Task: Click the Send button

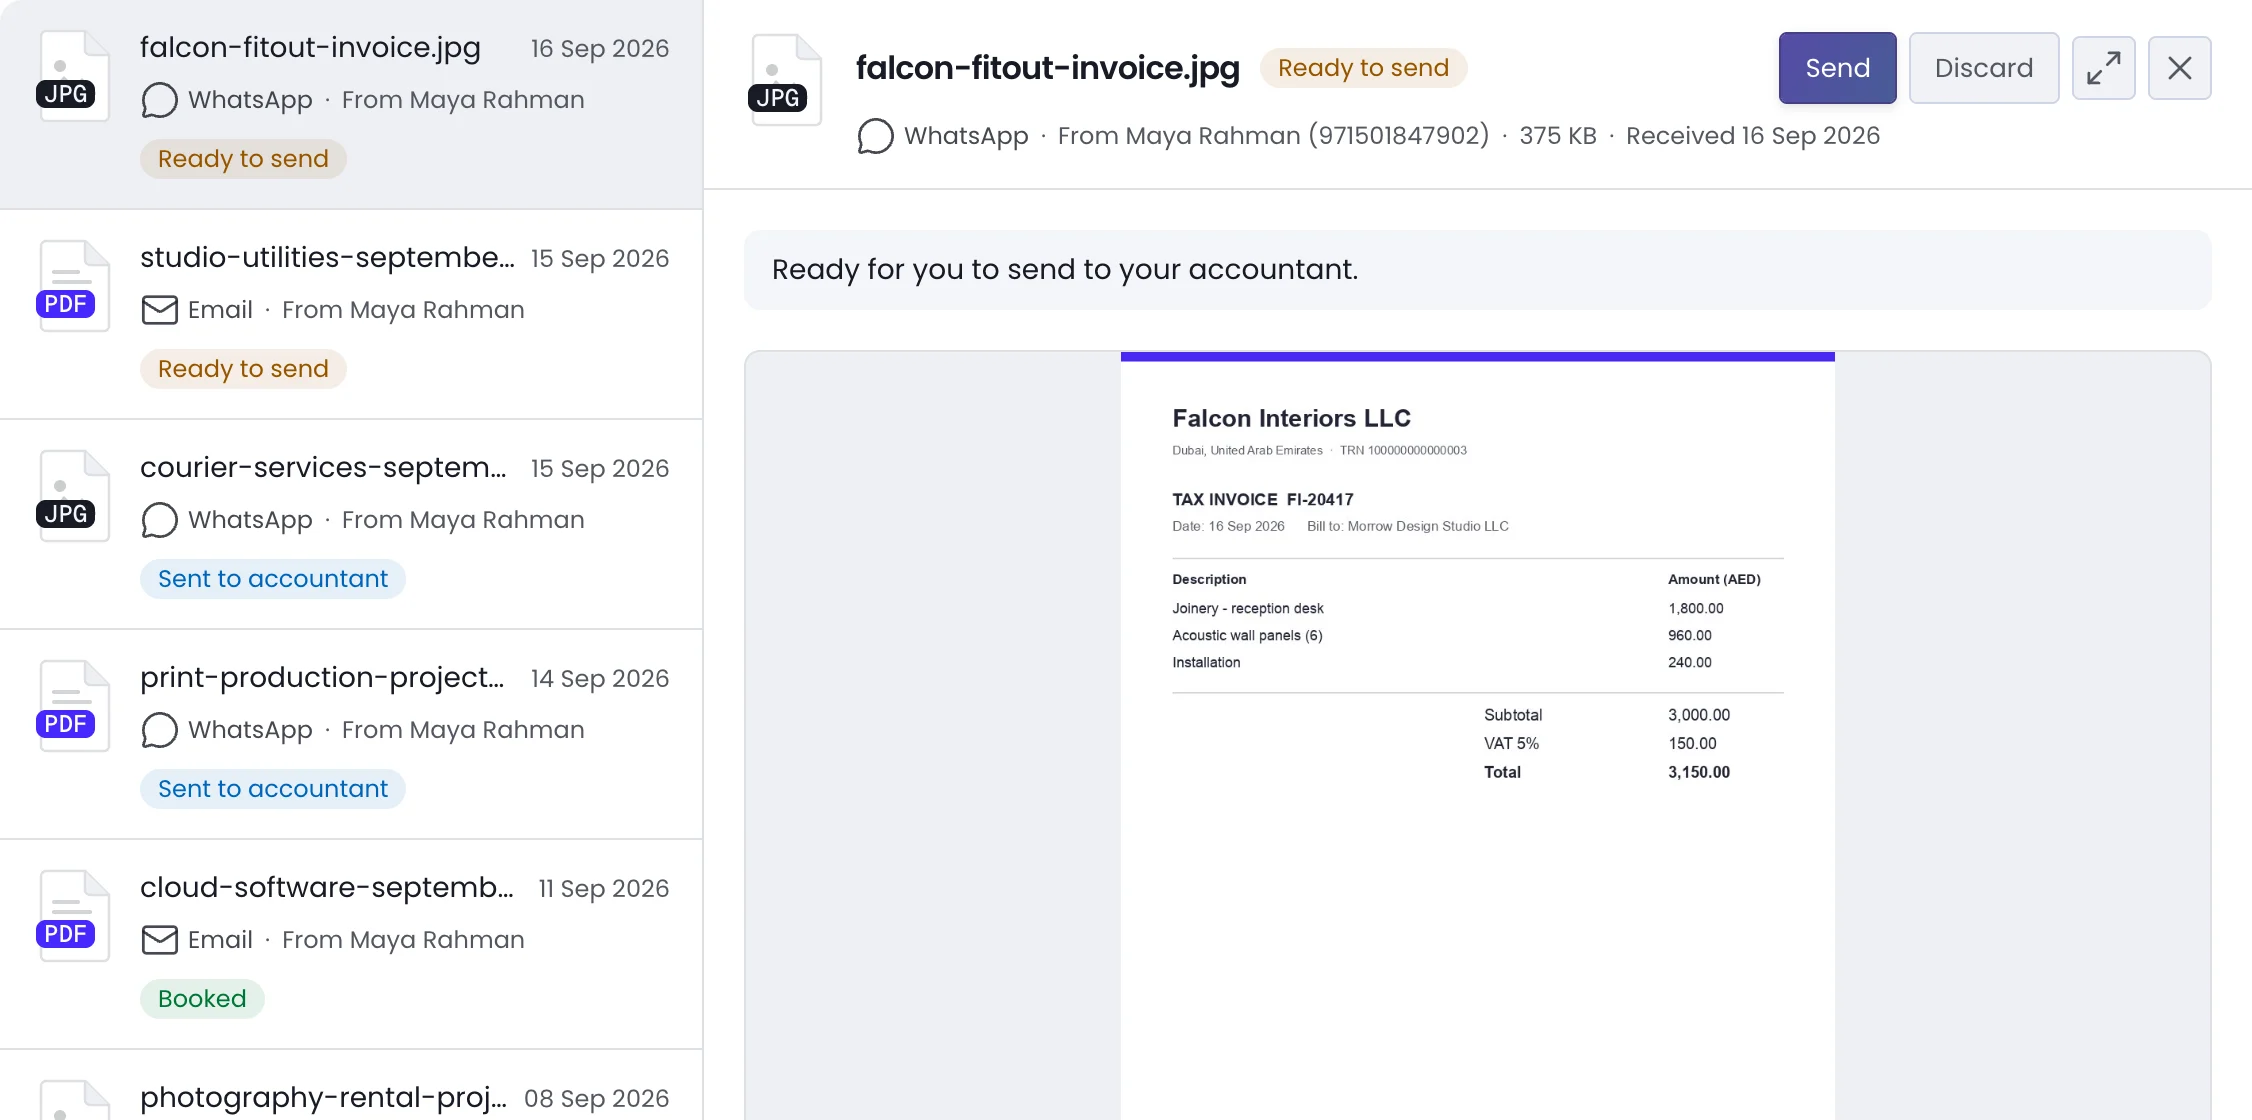Action: (1837, 68)
